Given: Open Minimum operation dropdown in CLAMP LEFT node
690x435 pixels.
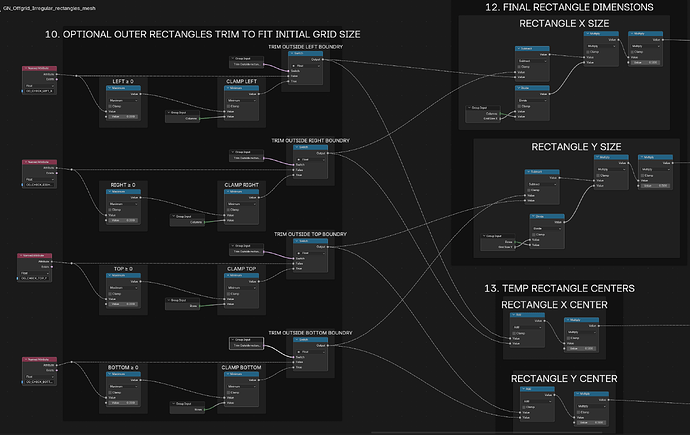Looking at the screenshot, I should click(242, 100).
